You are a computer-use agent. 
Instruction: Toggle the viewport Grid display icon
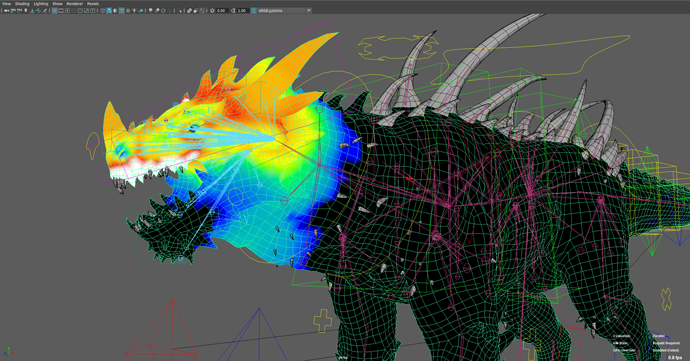(55, 10)
